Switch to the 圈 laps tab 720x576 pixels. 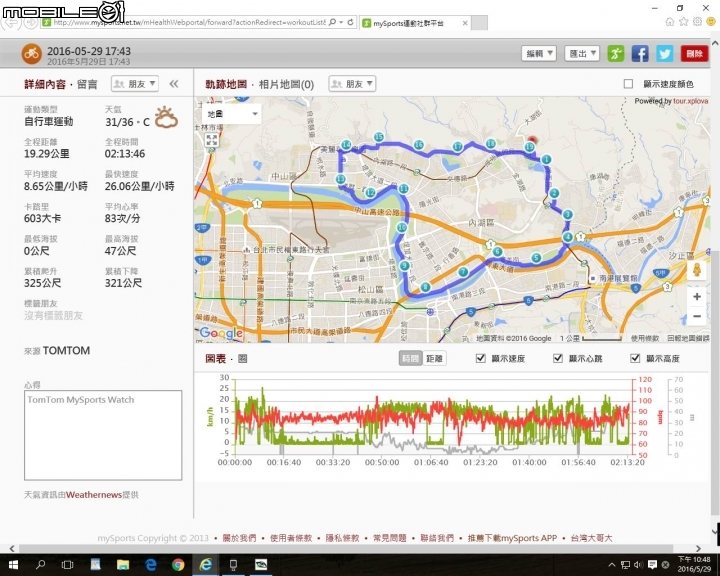point(242,359)
